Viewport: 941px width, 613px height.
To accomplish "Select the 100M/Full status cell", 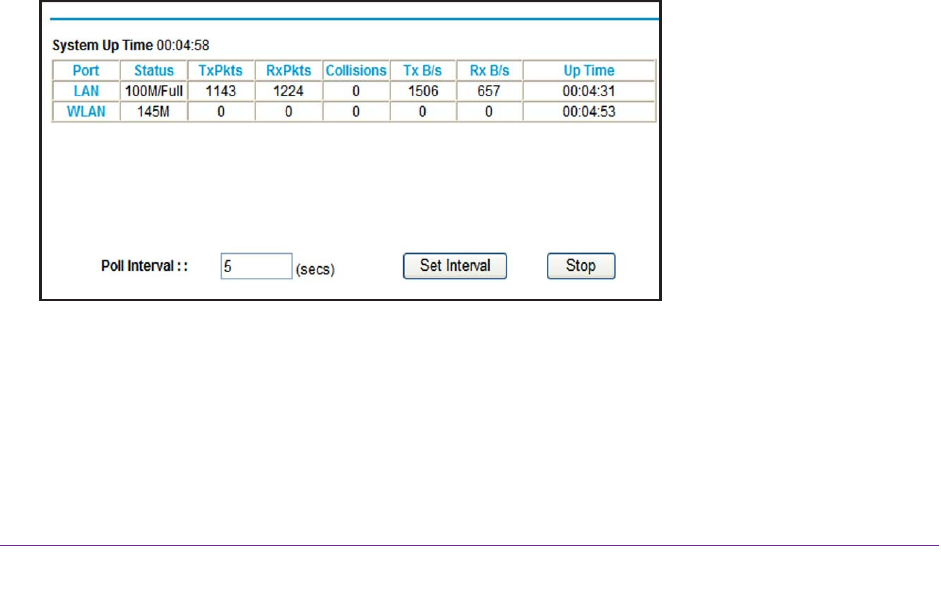I will tap(154, 91).
